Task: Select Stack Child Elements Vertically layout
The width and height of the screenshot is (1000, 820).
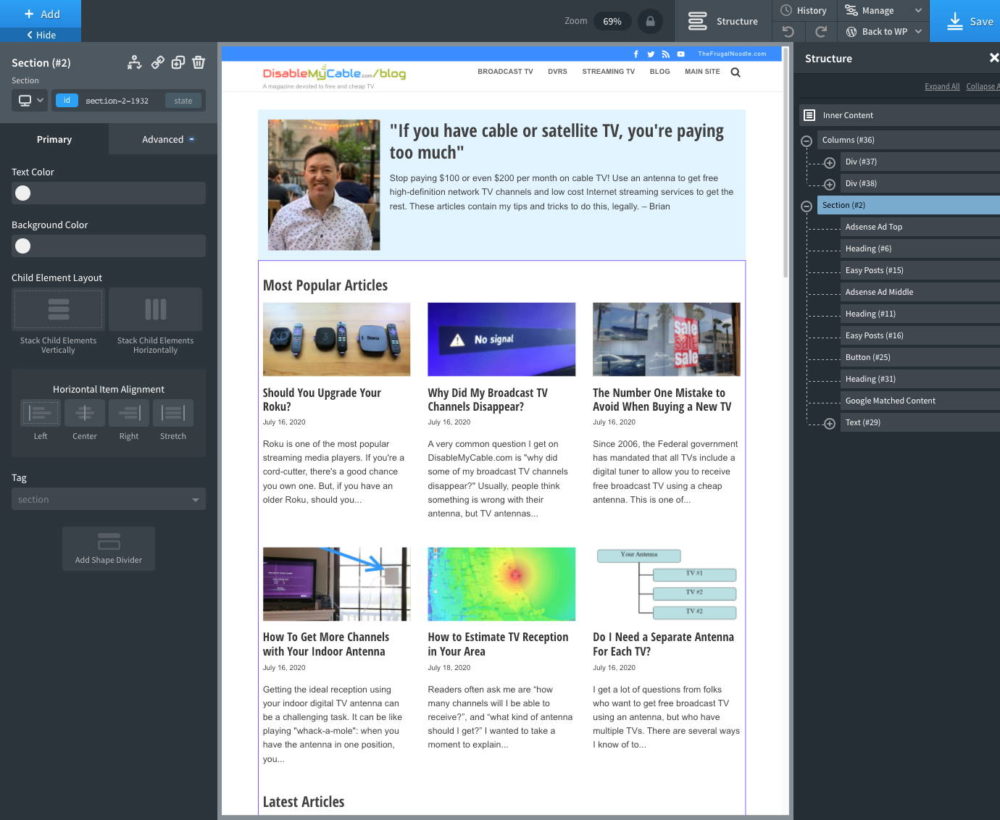Action: pos(58,309)
